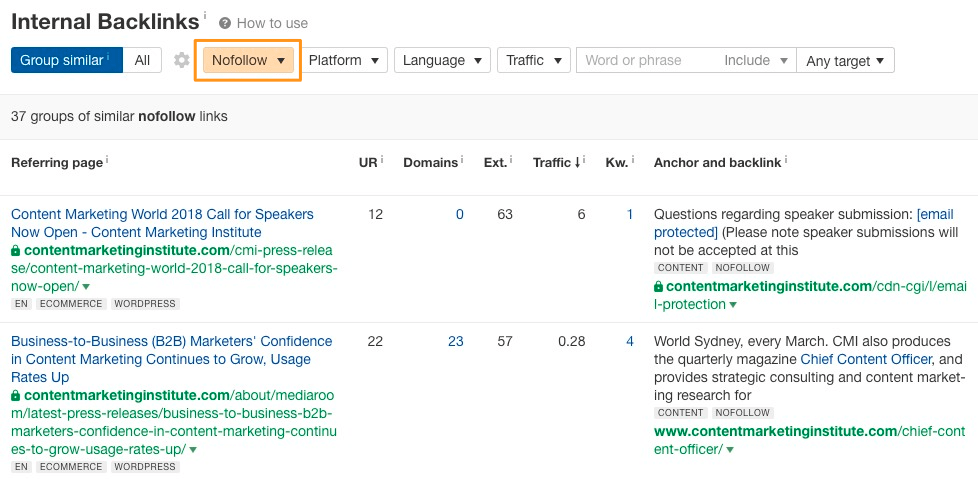Click the Chief Content Officer anchor link

[866, 360]
